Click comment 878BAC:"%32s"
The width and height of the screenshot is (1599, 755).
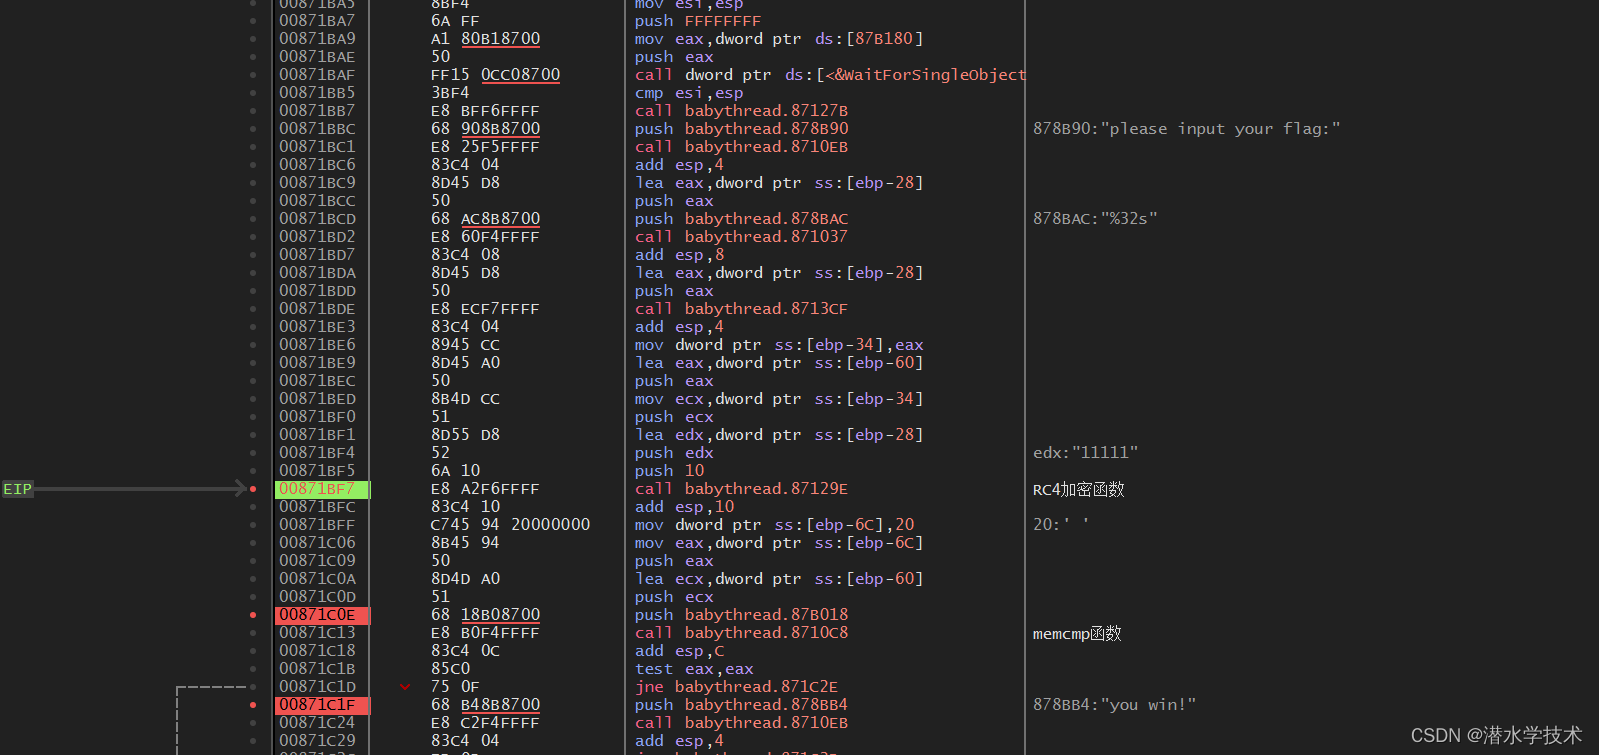(x=1095, y=219)
